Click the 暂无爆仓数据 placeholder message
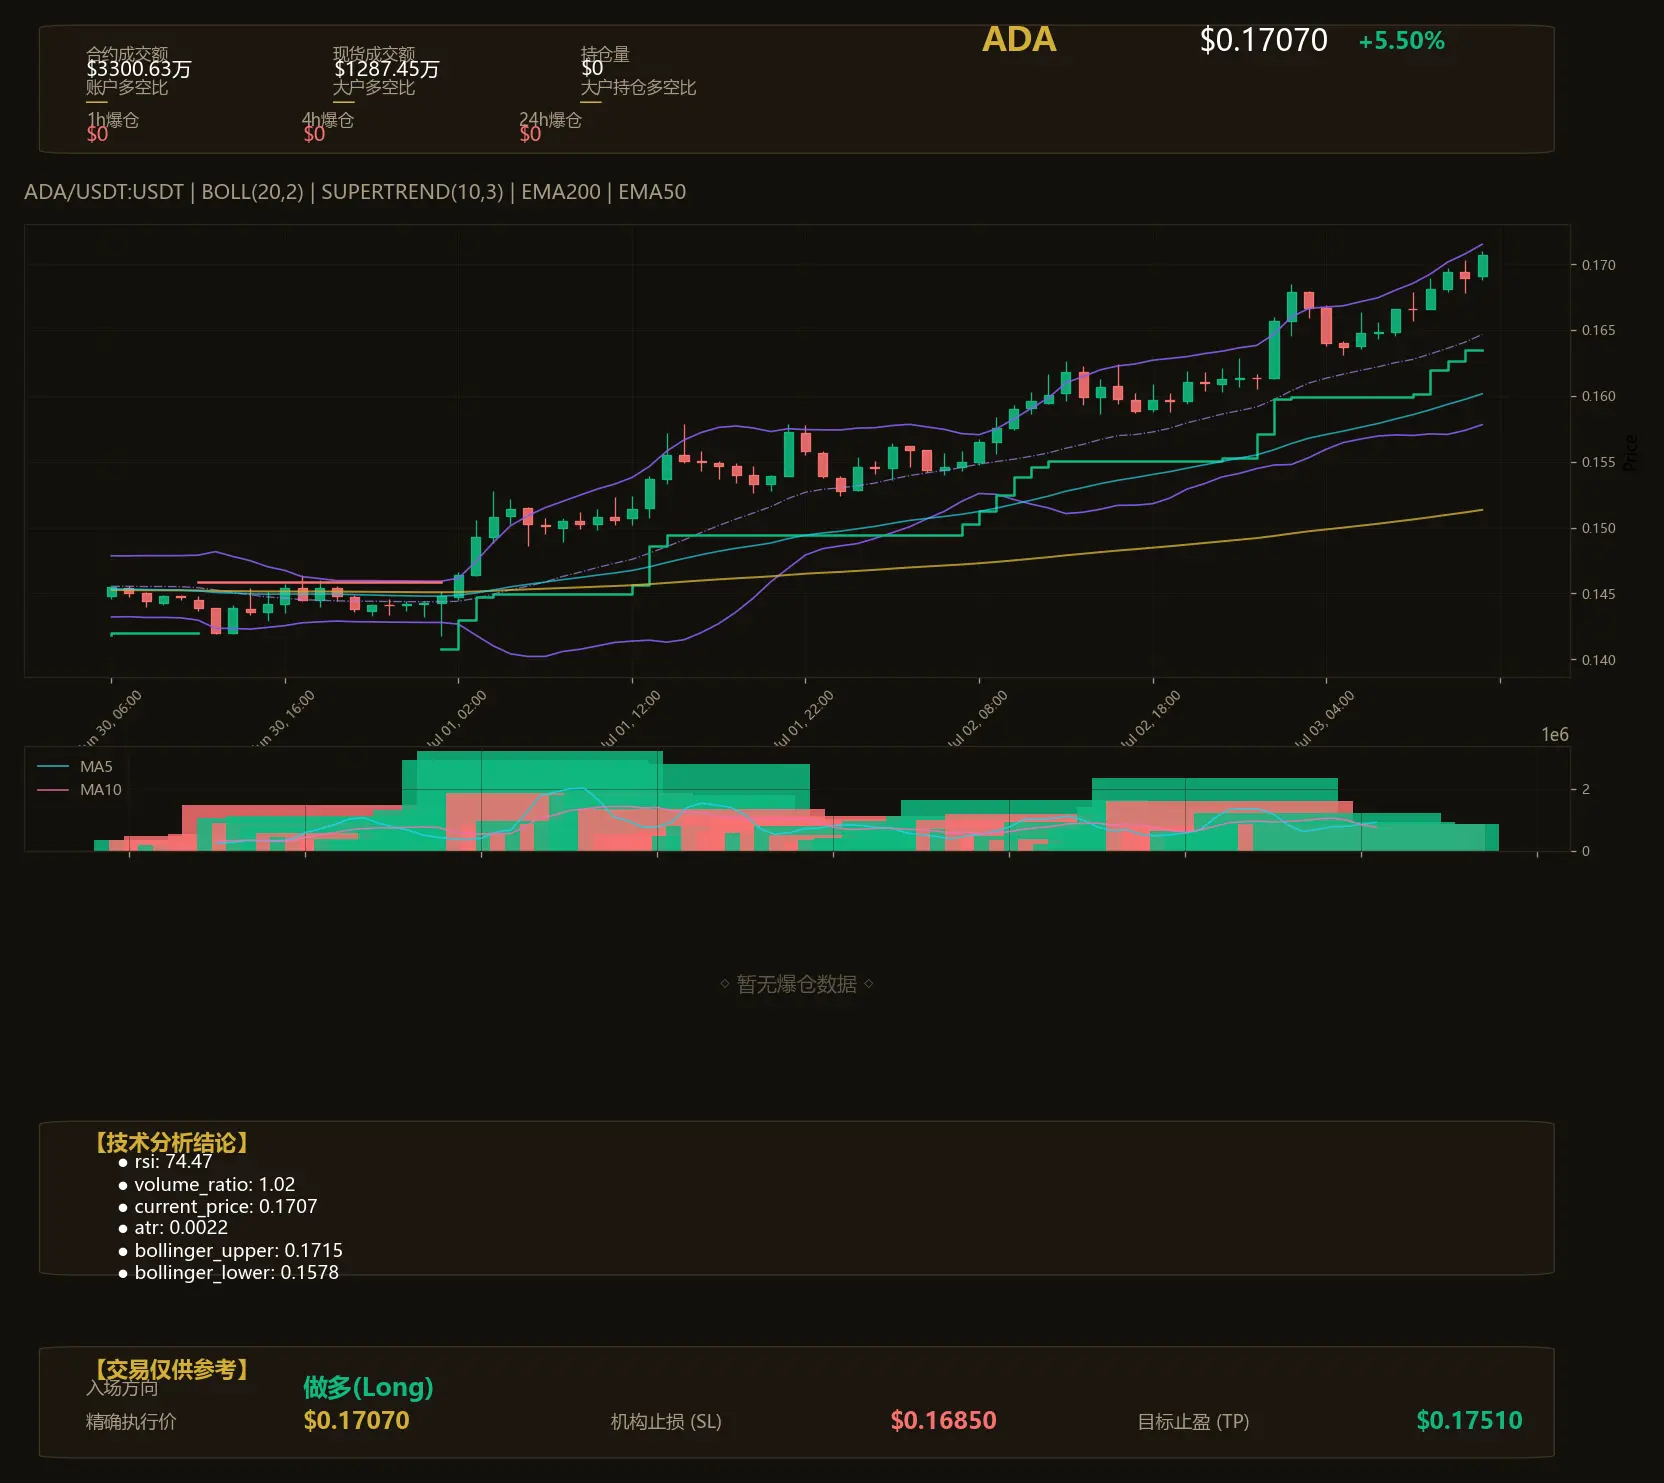This screenshot has width=1664, height=1483. point(797,984)
